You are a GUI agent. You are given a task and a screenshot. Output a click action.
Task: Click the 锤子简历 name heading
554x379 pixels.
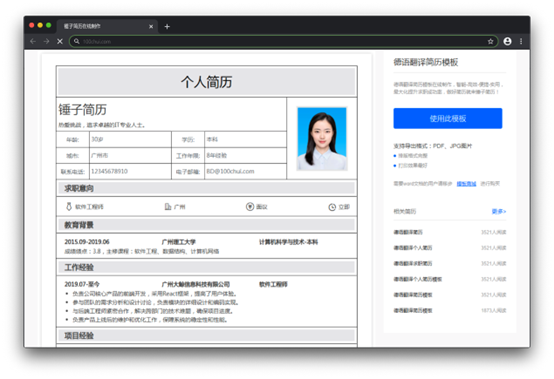82,109
